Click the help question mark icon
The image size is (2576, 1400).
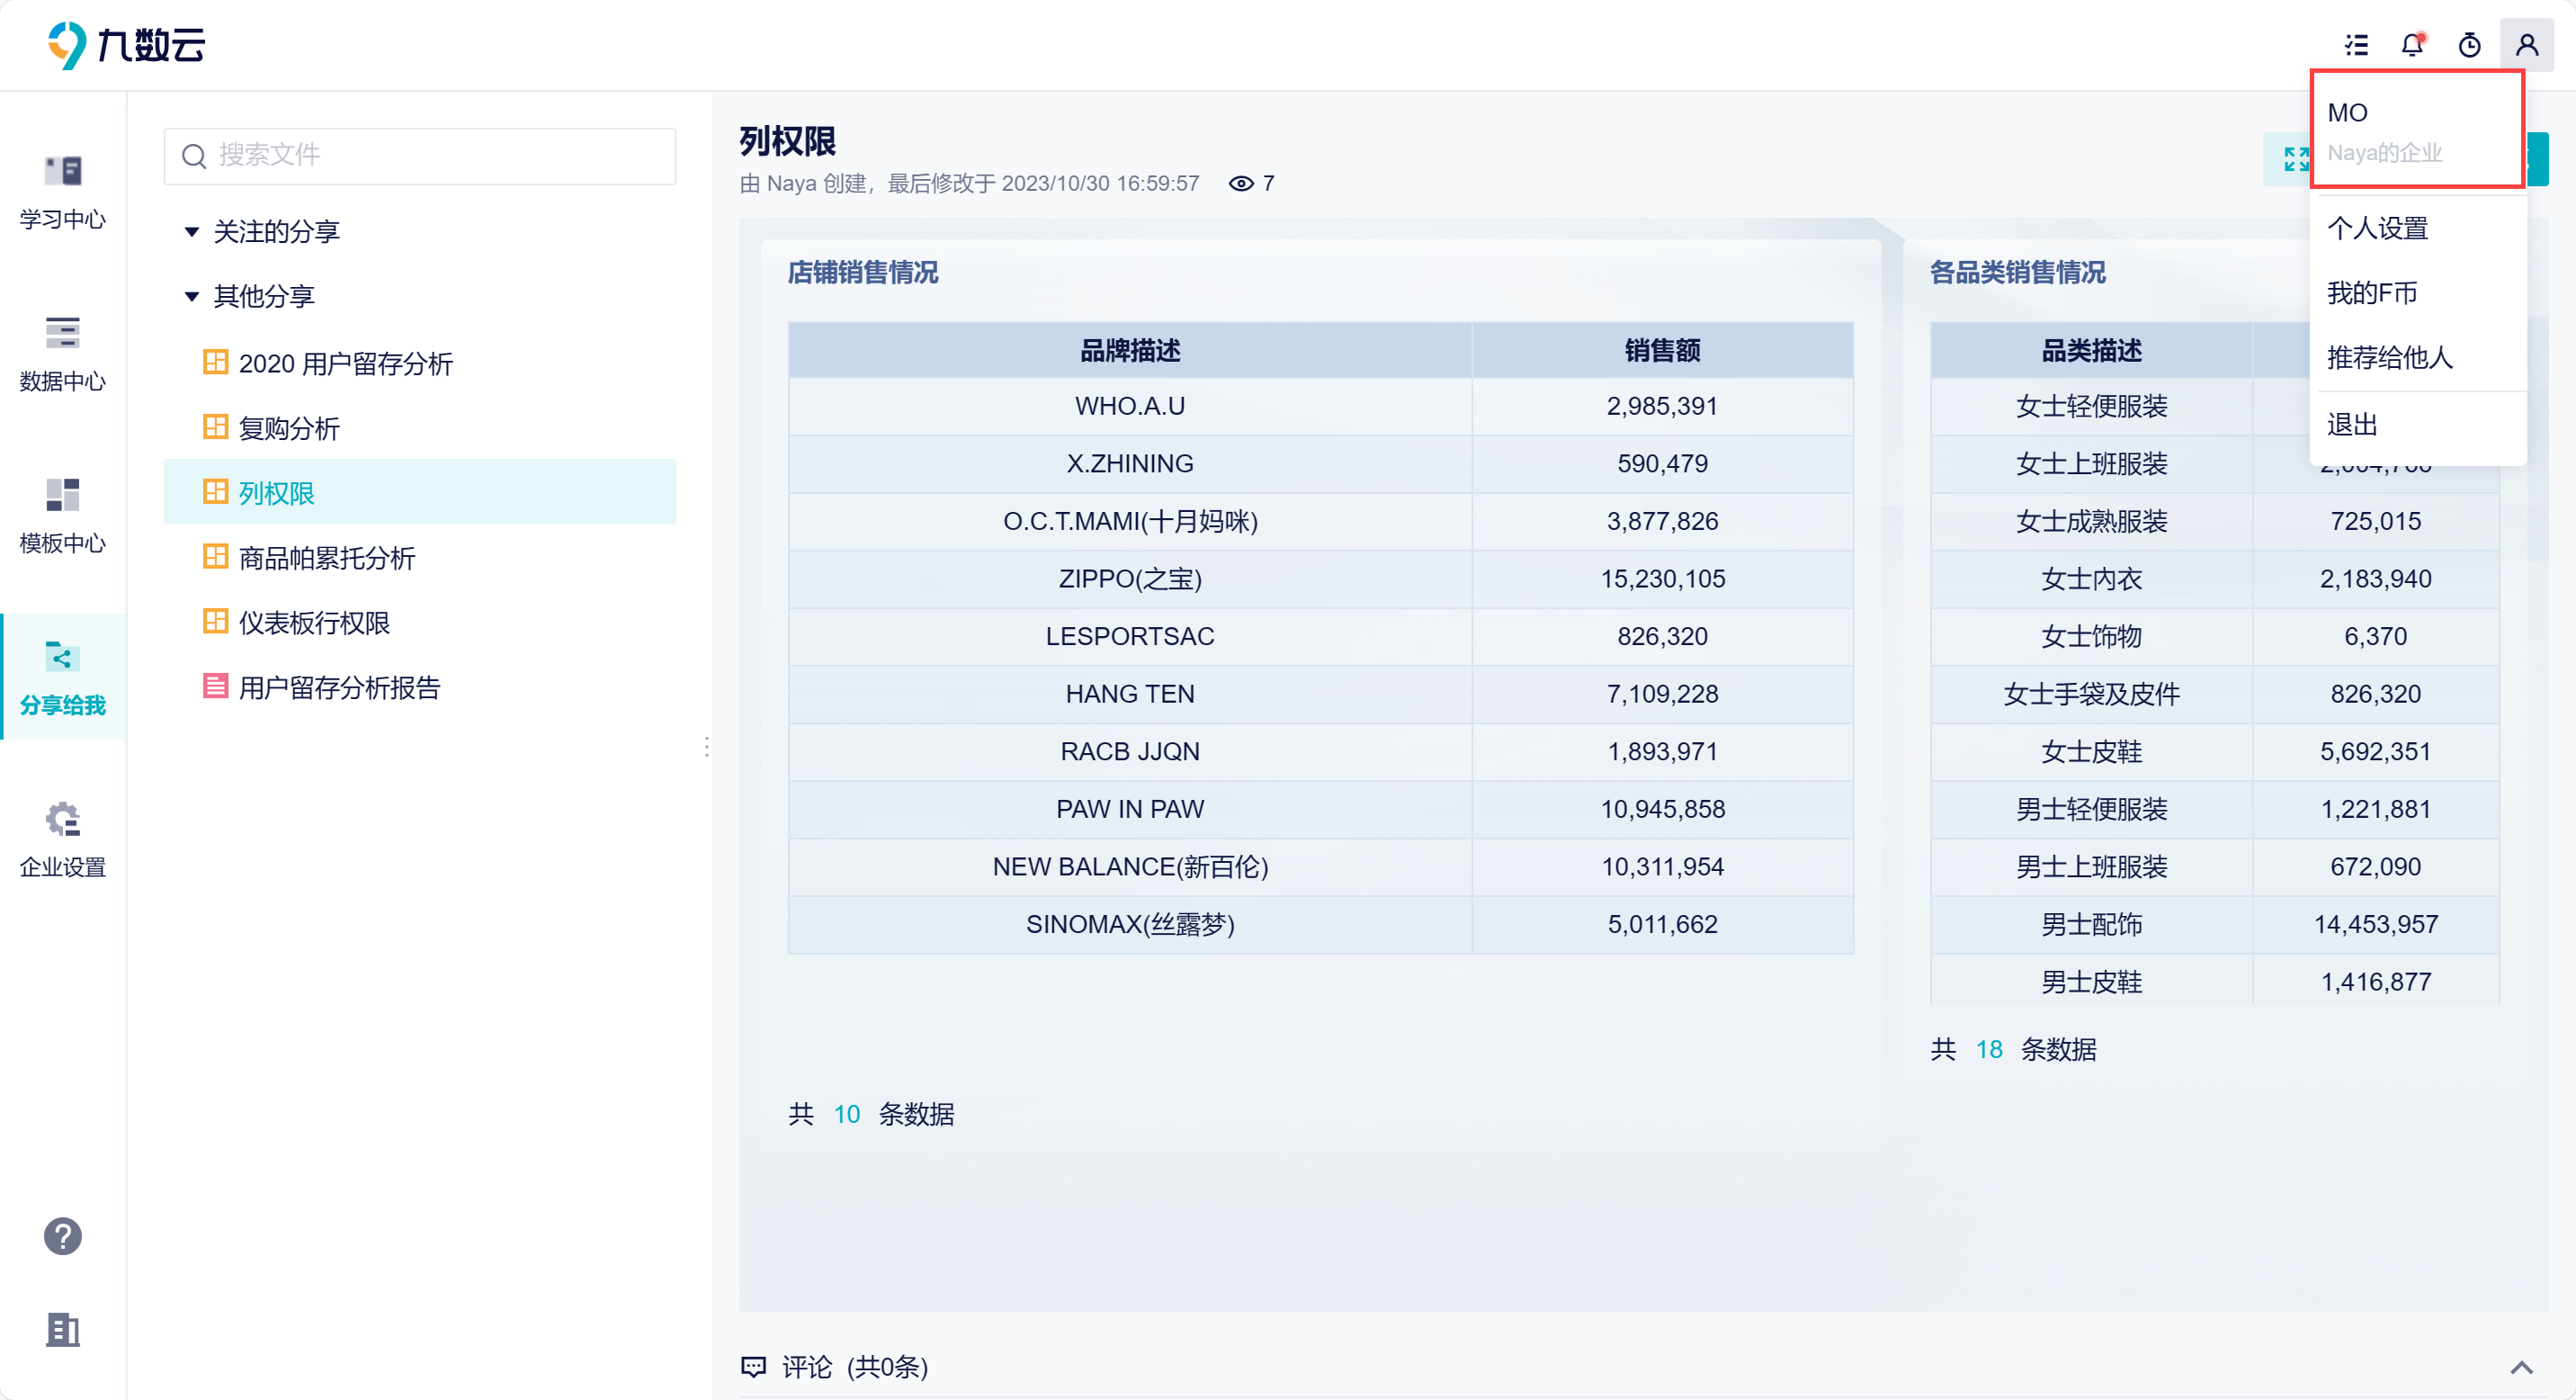[x=62, y=1236]
